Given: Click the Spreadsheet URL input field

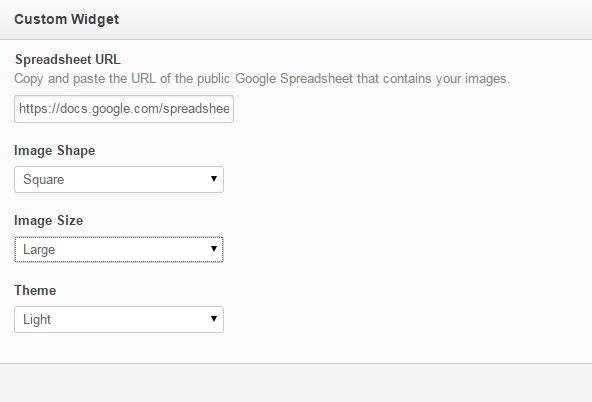Looking at the screenshot, I should (124, 109).
